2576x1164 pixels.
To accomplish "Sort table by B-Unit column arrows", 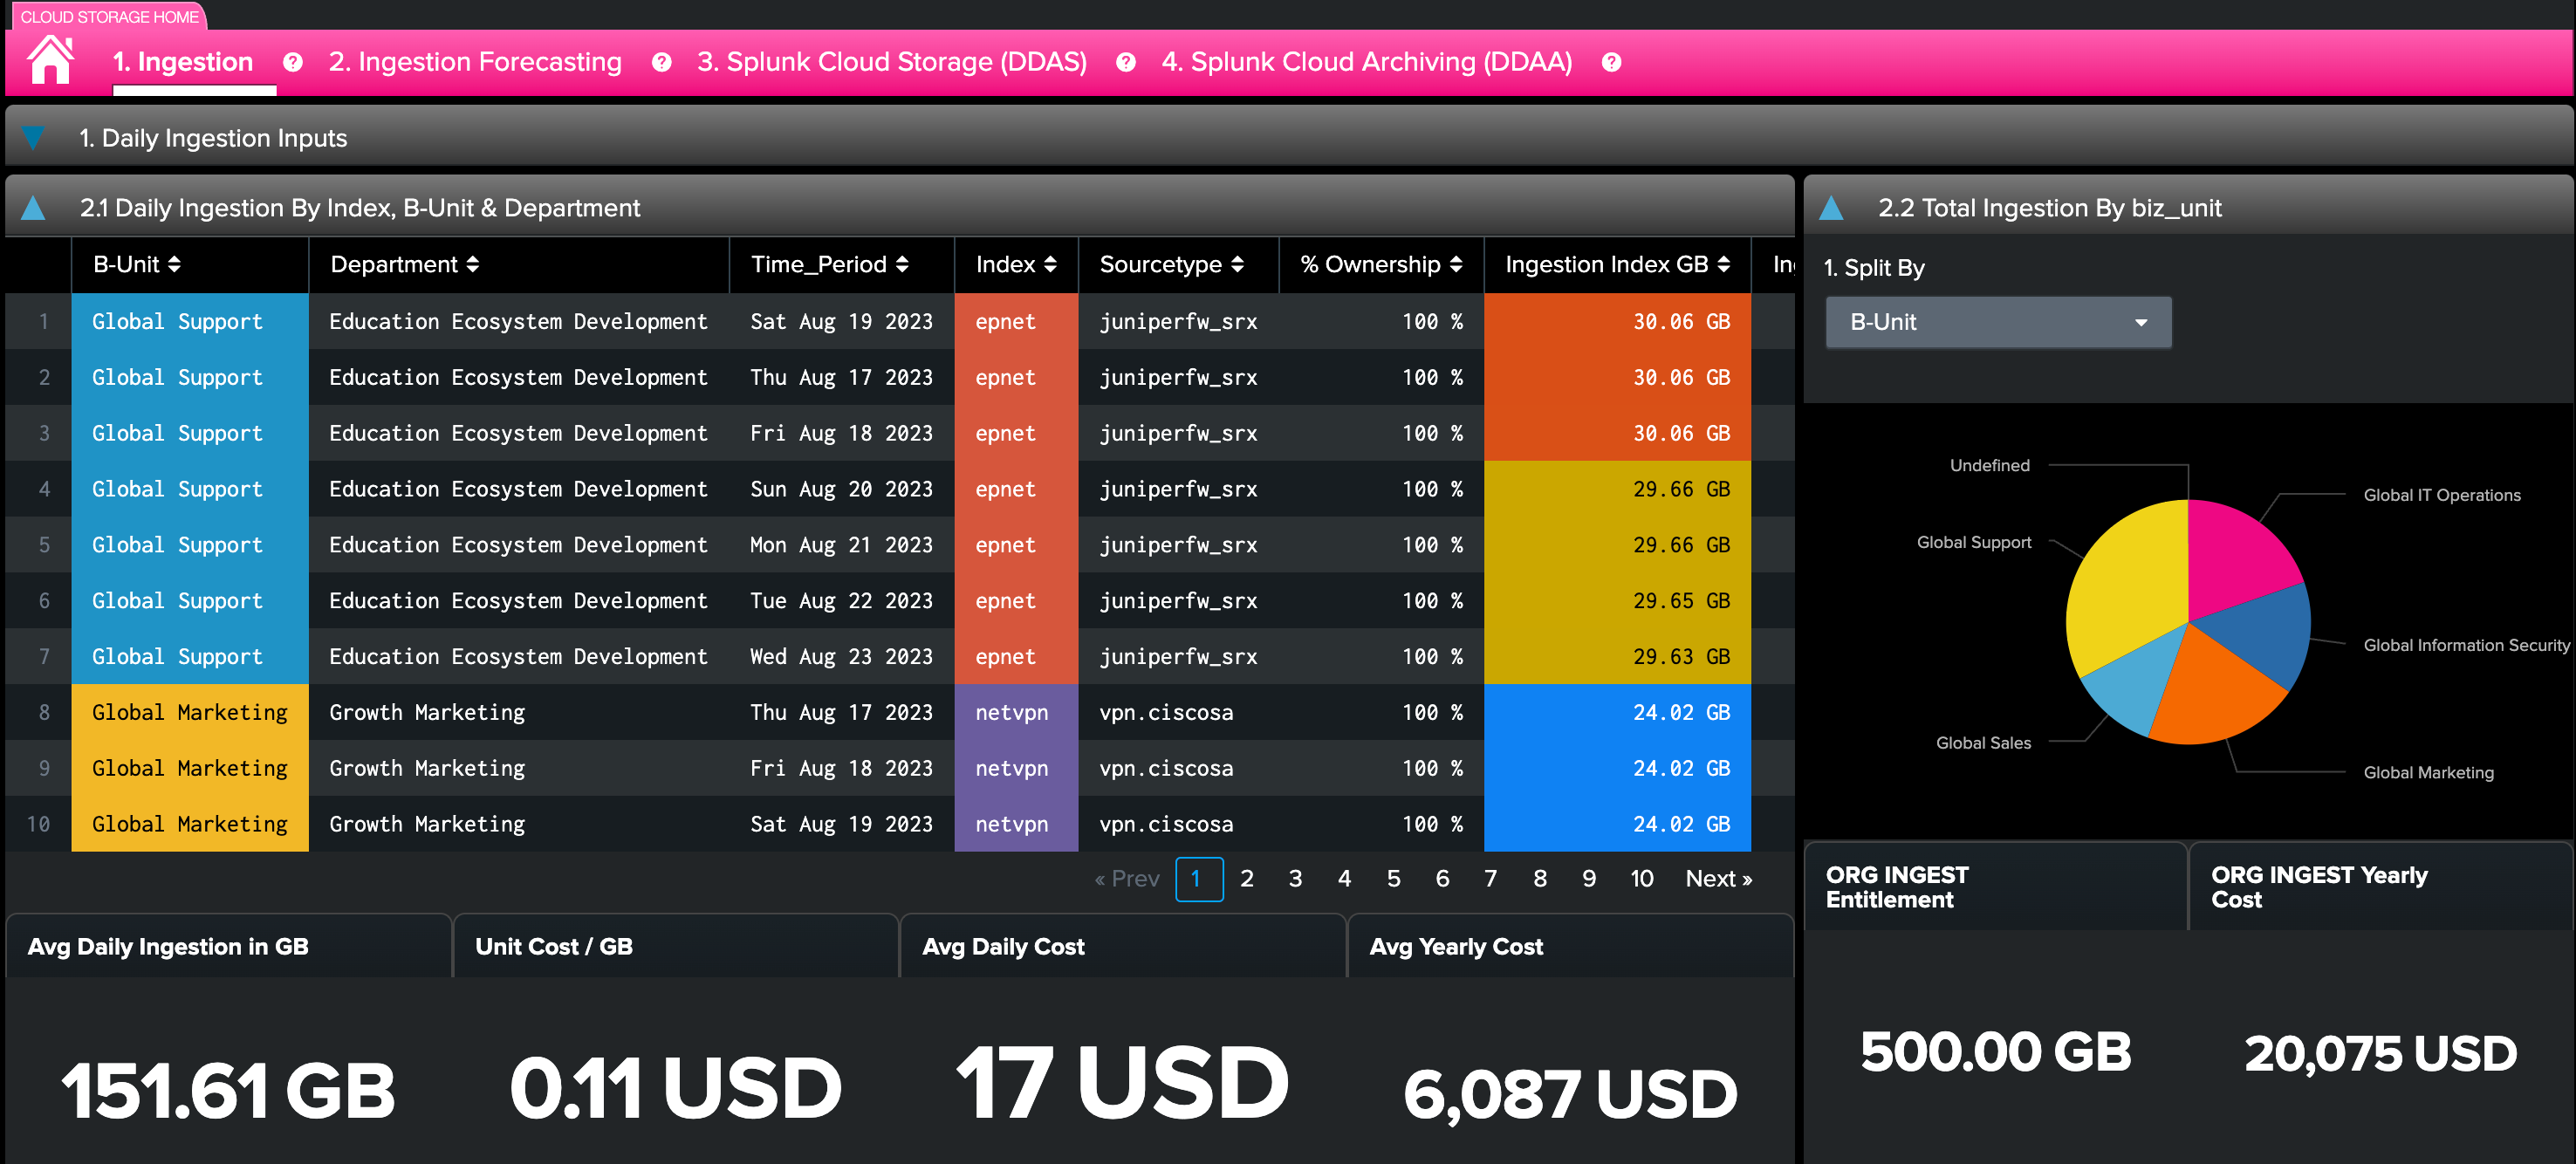I will 174,264.
